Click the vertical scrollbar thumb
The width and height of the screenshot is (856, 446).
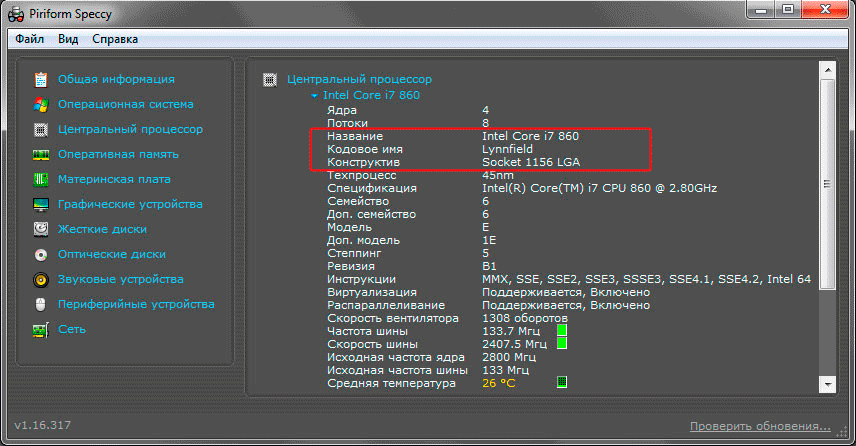tap(828, 184)
